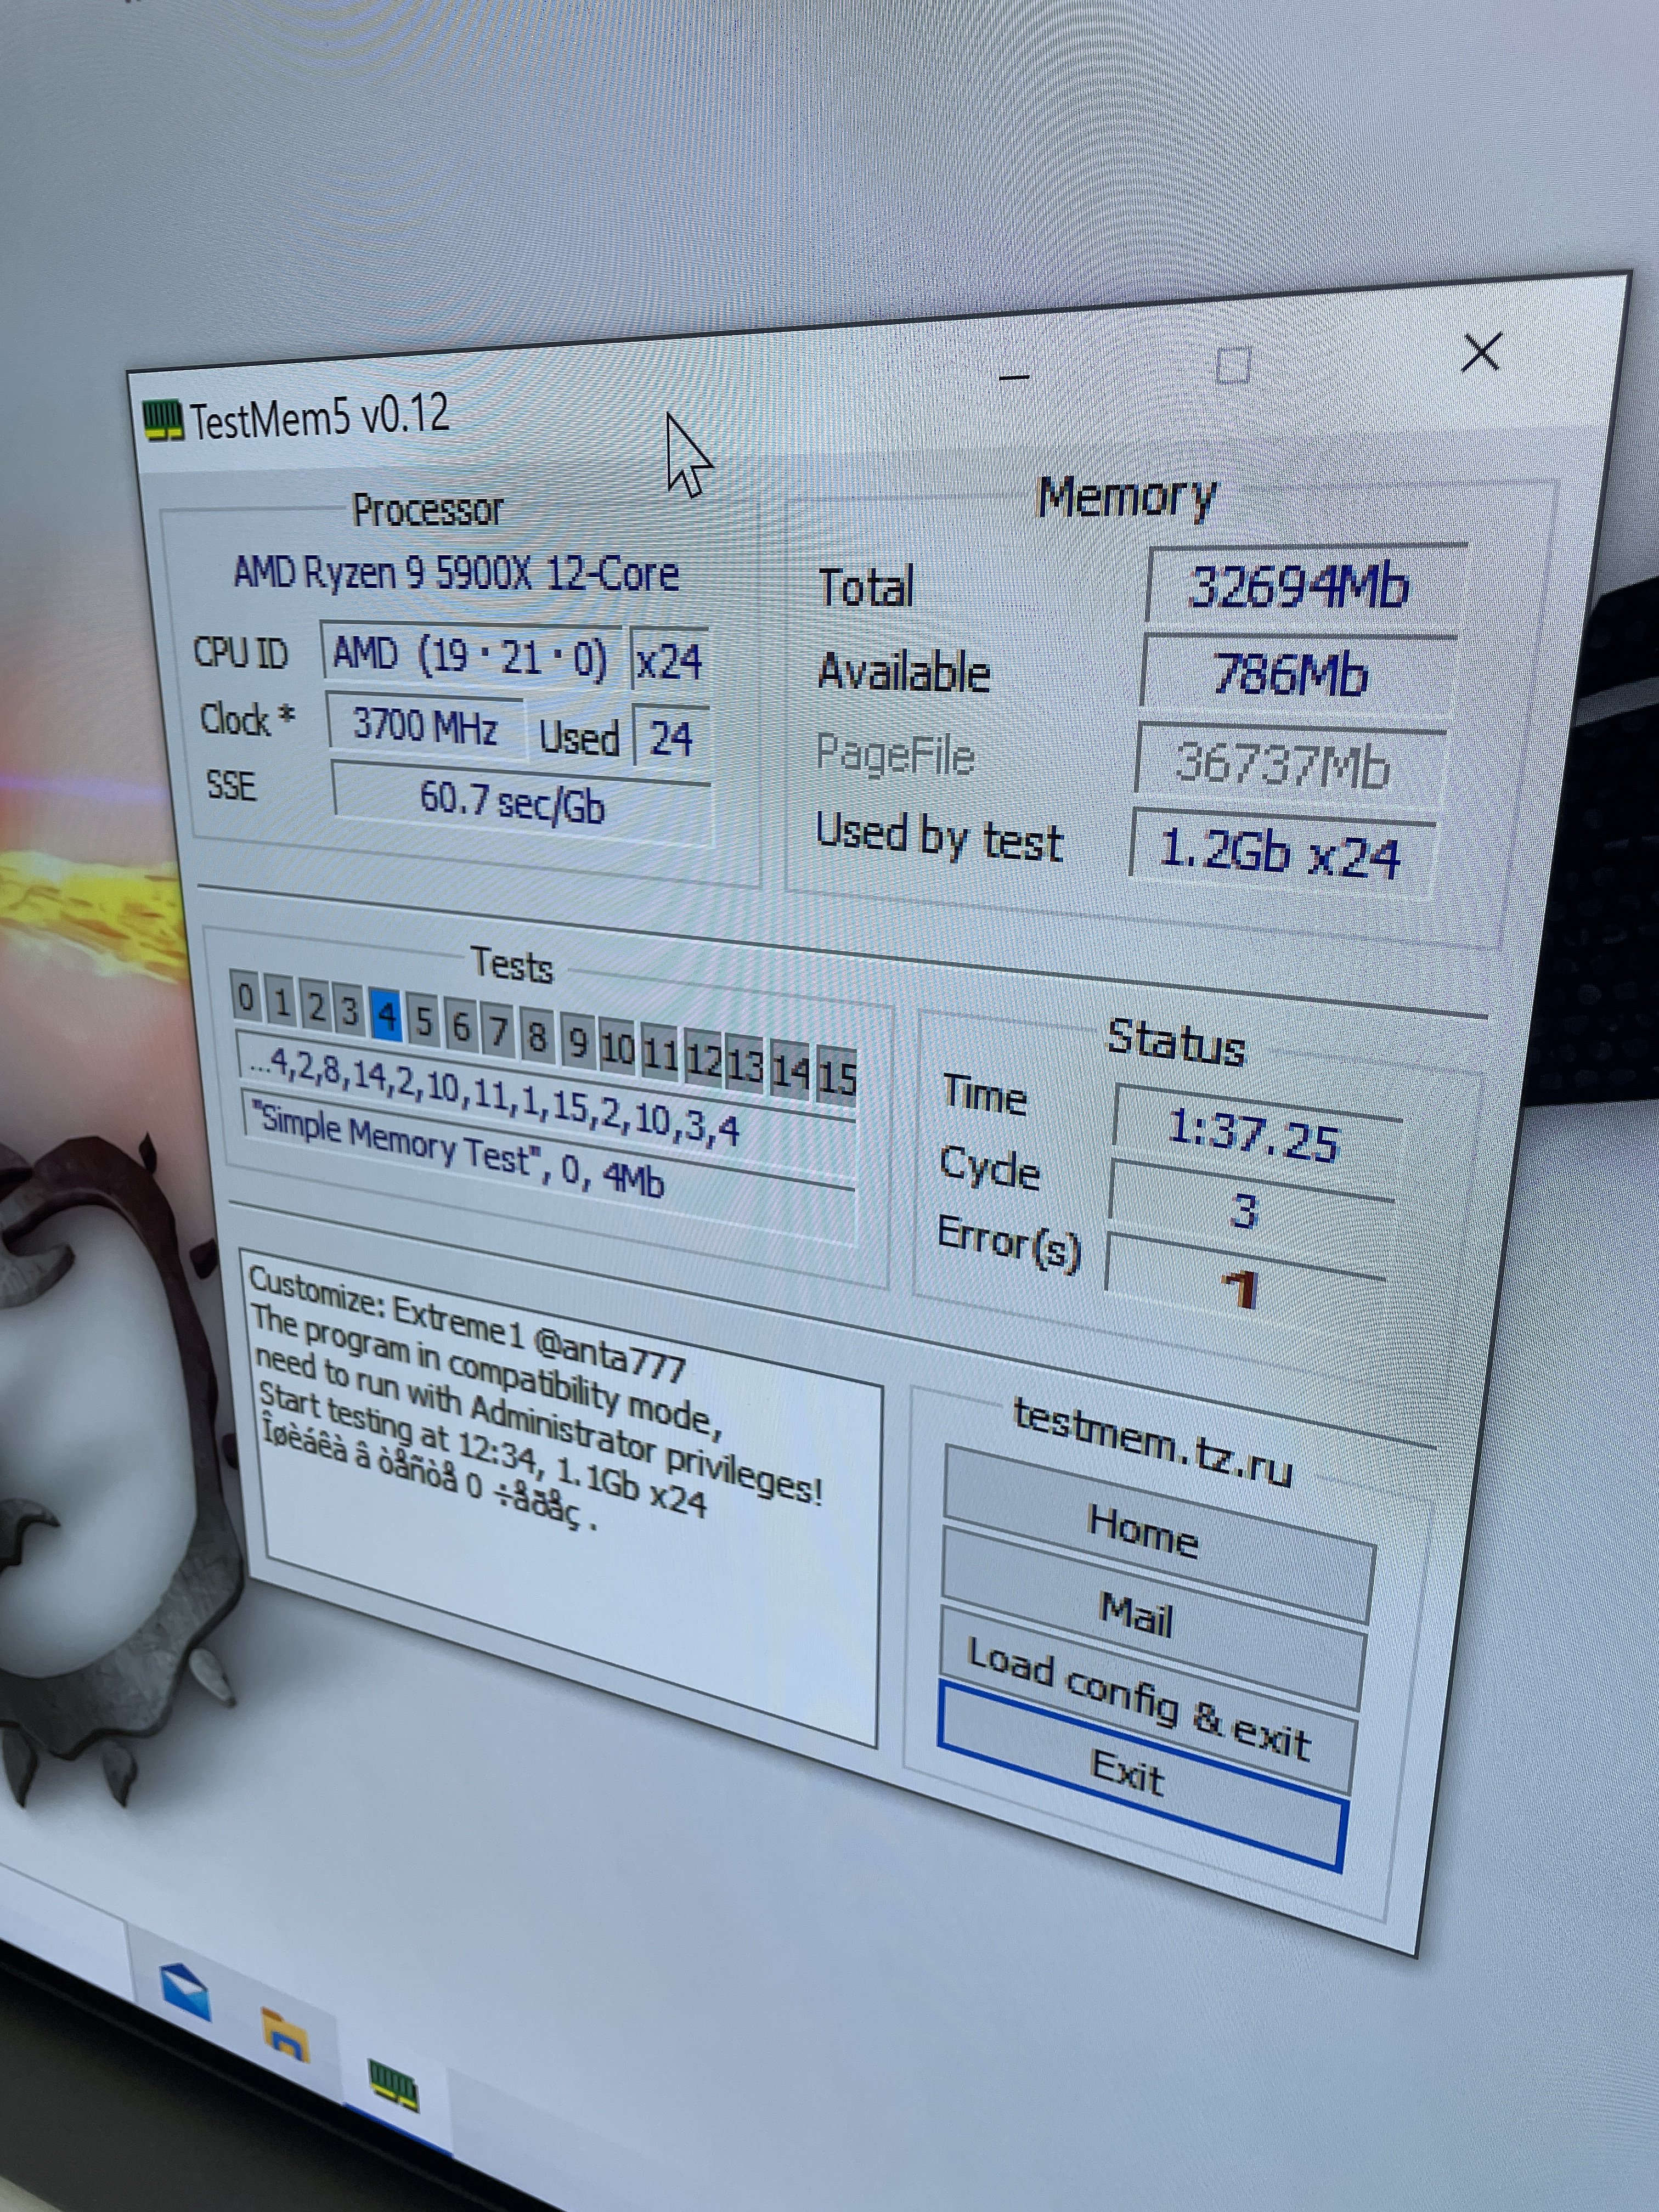This screenshot has width=1659, height=2212.
Task: Open File Explorer from the taskbar
Action: click(286, 2036)
